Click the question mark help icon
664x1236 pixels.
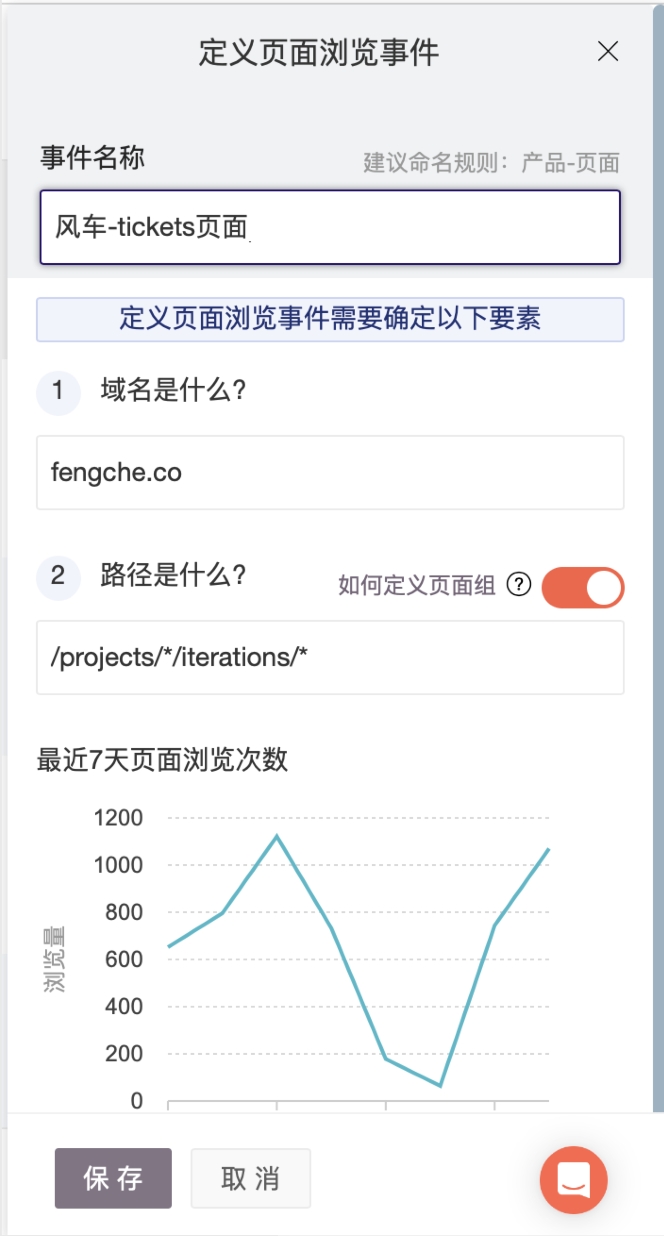coord(518,586)
